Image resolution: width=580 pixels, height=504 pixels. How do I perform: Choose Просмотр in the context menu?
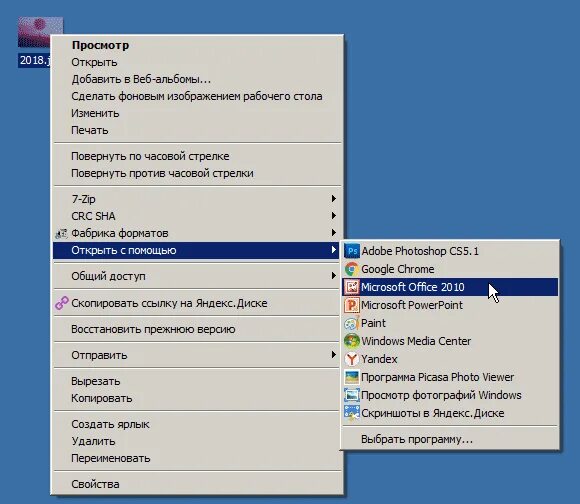[197, 45]
